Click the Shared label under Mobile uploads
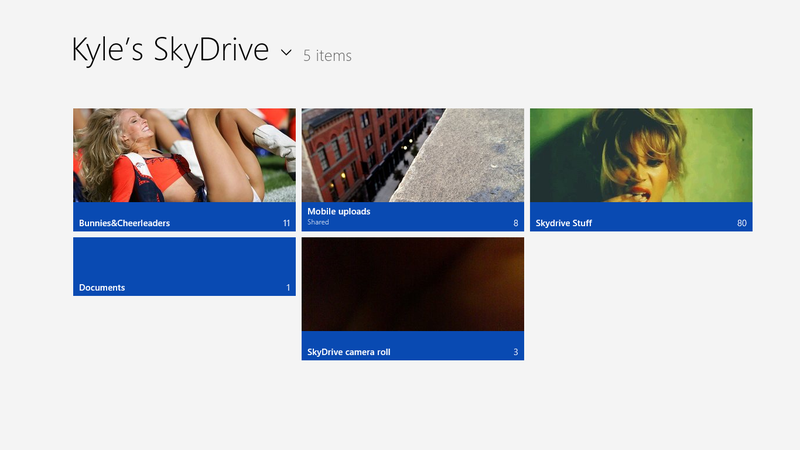This screenshot has height=450, width=800. (318, 222)
